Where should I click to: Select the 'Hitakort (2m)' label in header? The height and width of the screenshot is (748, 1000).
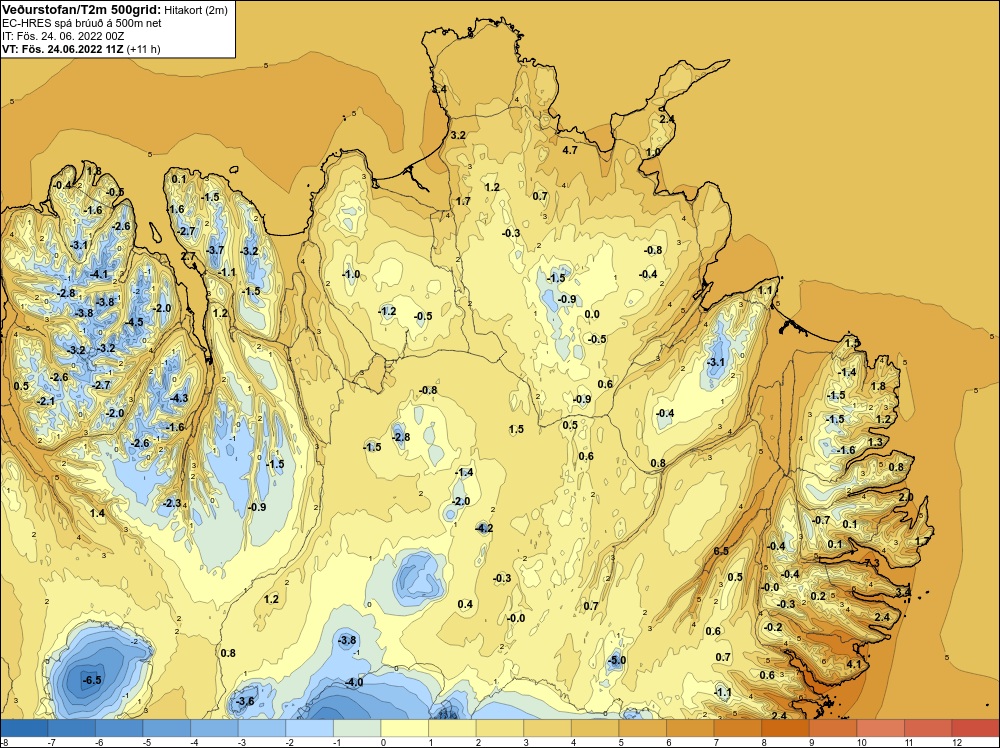(x=195, y=10)
